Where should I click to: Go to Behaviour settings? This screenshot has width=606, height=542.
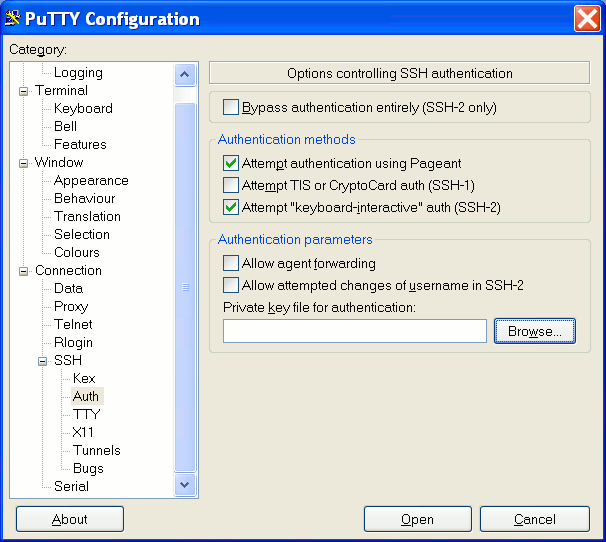coord(85,198)
